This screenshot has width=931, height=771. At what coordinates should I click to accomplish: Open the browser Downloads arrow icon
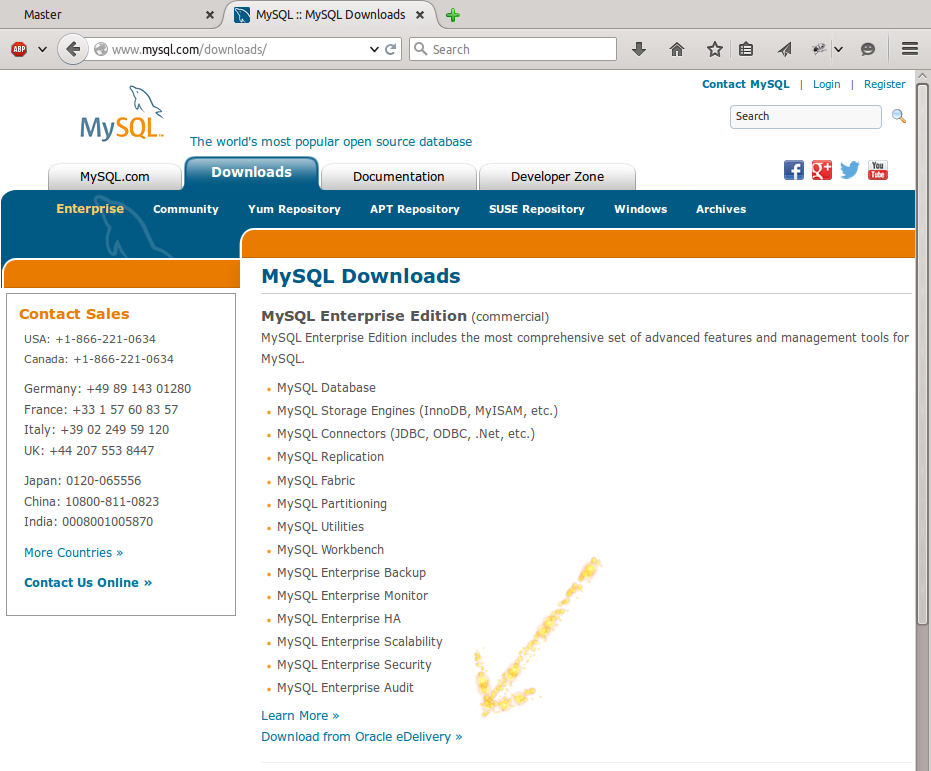639,49
